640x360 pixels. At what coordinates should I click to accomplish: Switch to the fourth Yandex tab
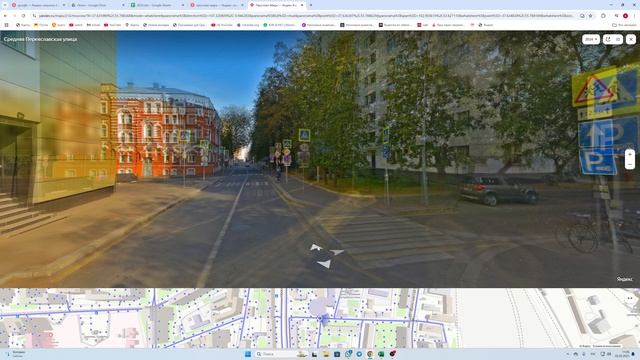click(216, 5)
